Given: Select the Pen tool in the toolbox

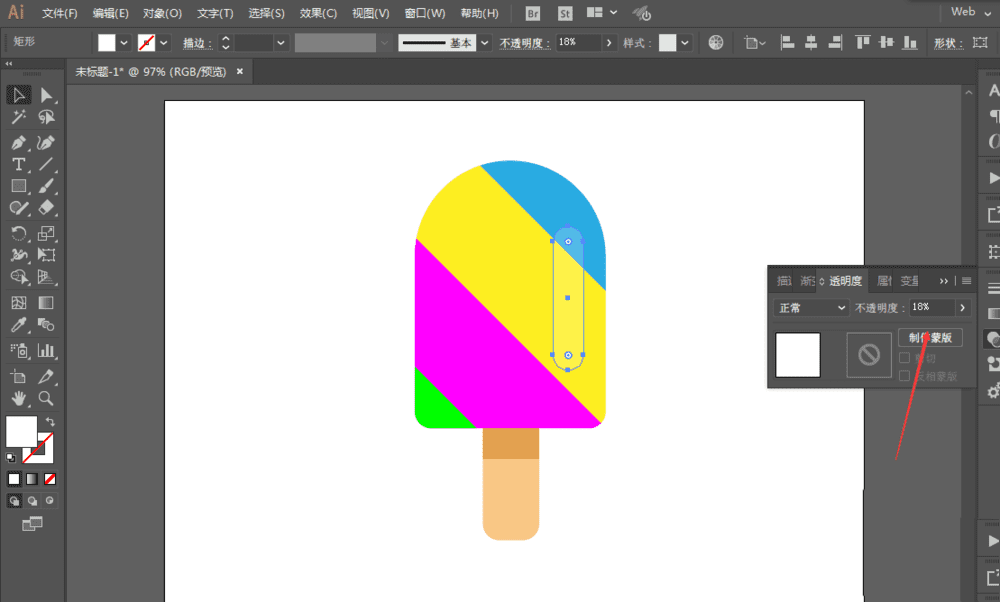Looking at the screenshot, I should (18, 142).
